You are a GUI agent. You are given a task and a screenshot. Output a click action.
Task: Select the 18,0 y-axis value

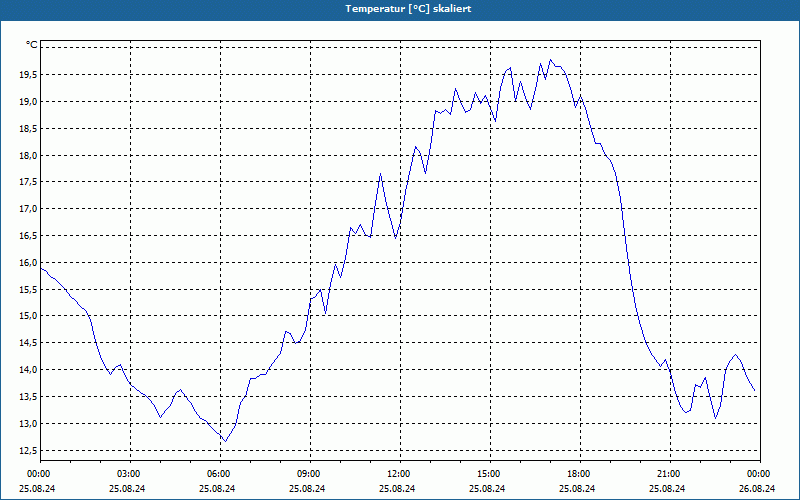(28, 155)
